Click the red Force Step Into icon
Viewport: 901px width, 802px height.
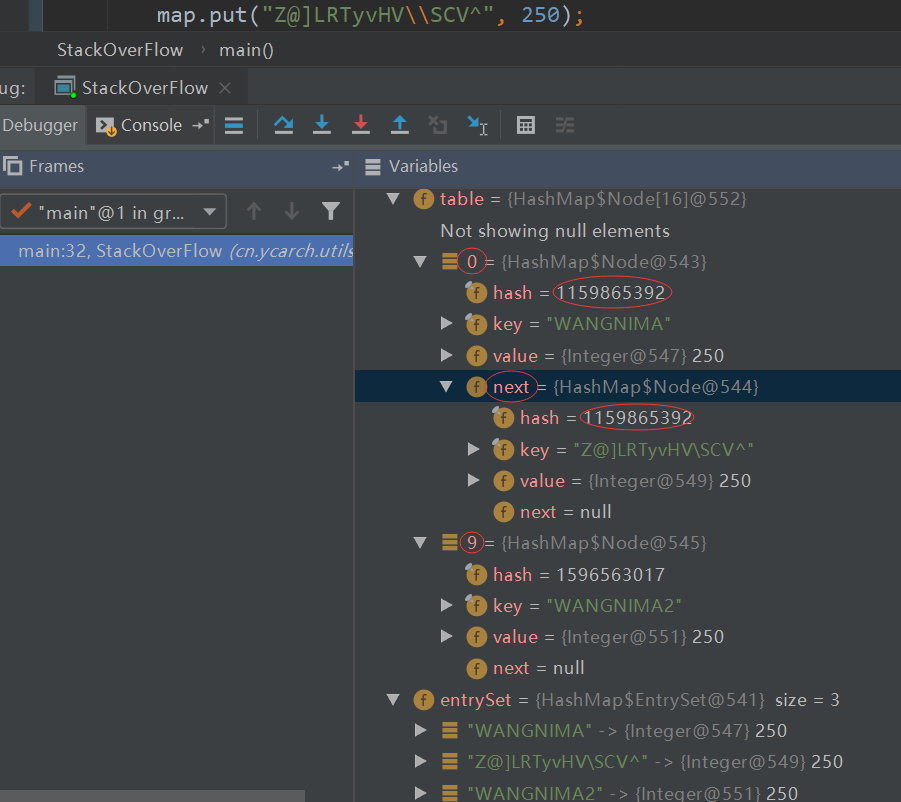pos(361,125)
